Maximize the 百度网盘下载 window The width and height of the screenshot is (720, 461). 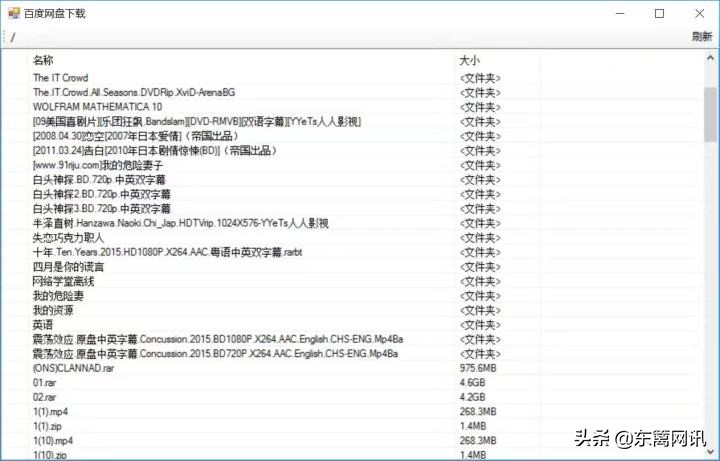(659, 13)
